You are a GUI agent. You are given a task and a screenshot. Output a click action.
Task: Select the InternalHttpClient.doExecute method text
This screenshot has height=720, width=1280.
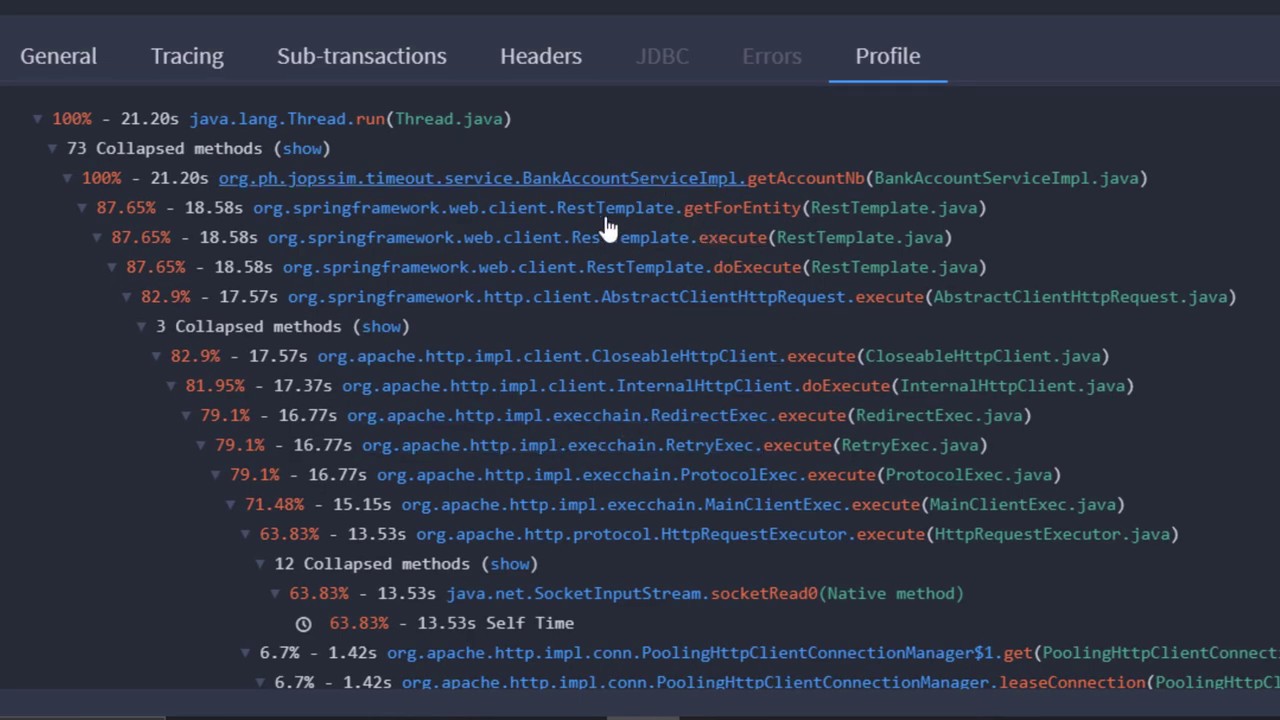(616, 386)
